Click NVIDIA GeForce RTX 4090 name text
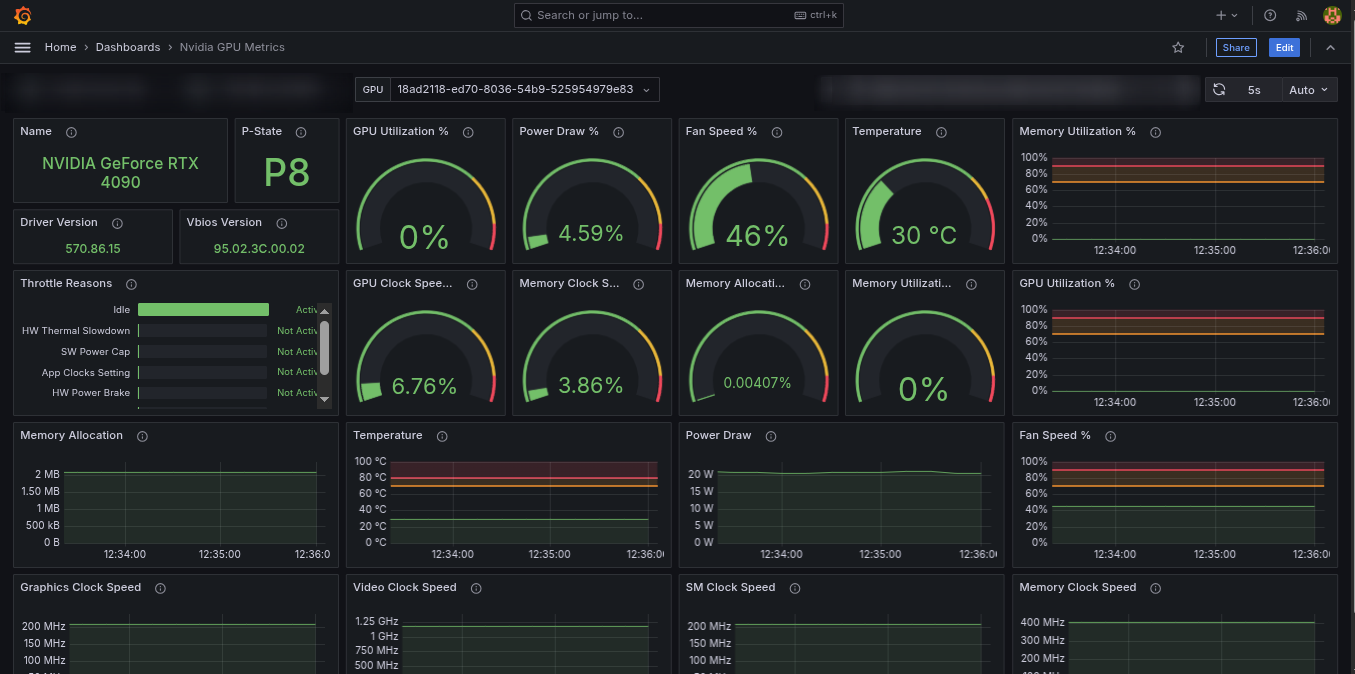Viewport: 1355px width, 674px height. pyautogui.click(x=120, y=172)
